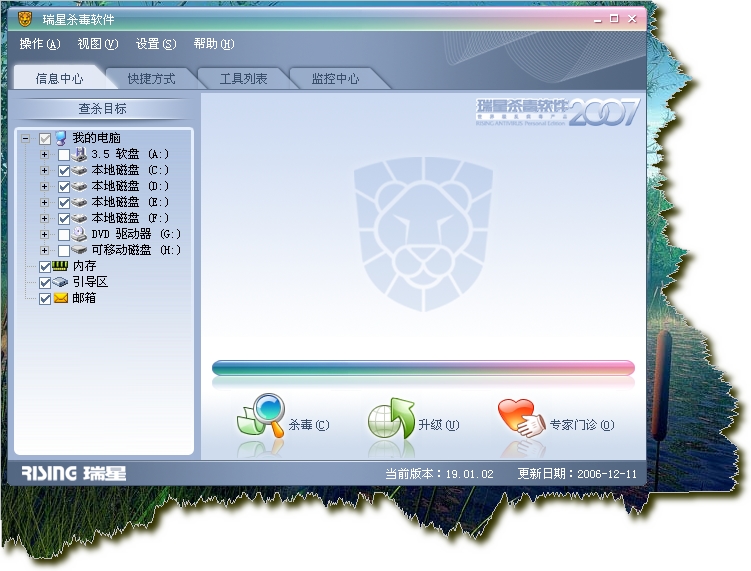Viewport: 751px width, 571px height.
Task: Click the heart and hand expert clinic icon
Action: pos(522,418)
